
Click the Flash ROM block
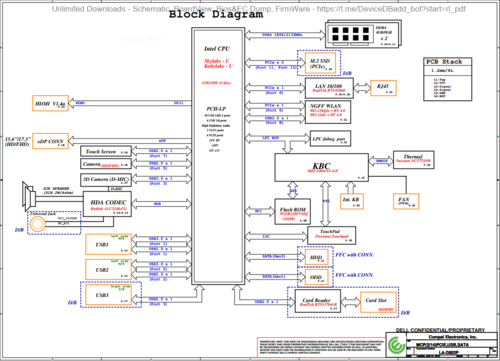[x=293, y=211]
